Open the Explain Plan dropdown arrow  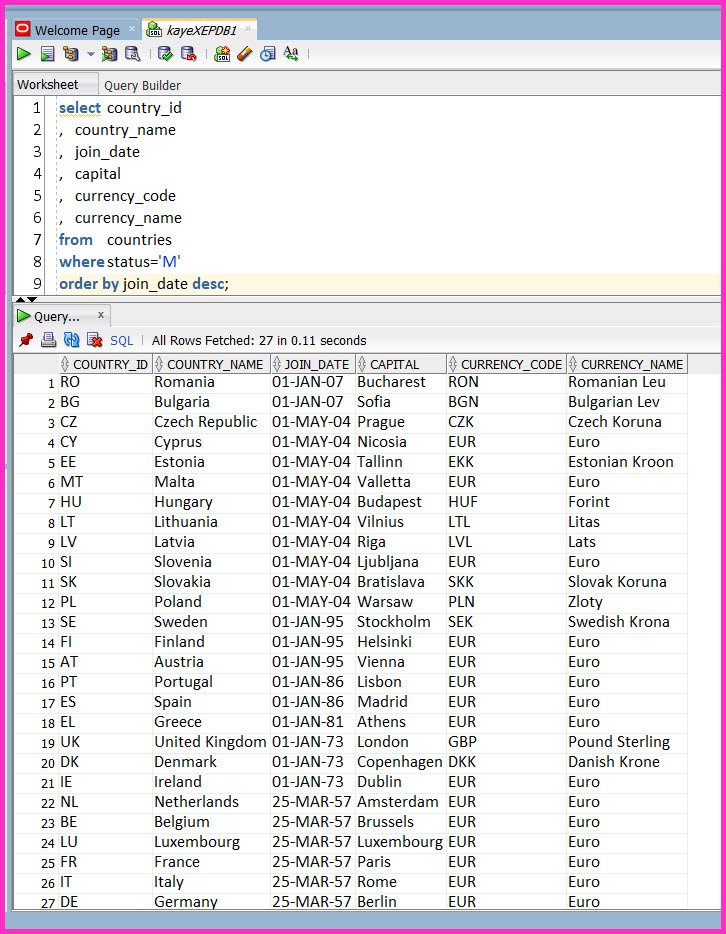[91, 54]
